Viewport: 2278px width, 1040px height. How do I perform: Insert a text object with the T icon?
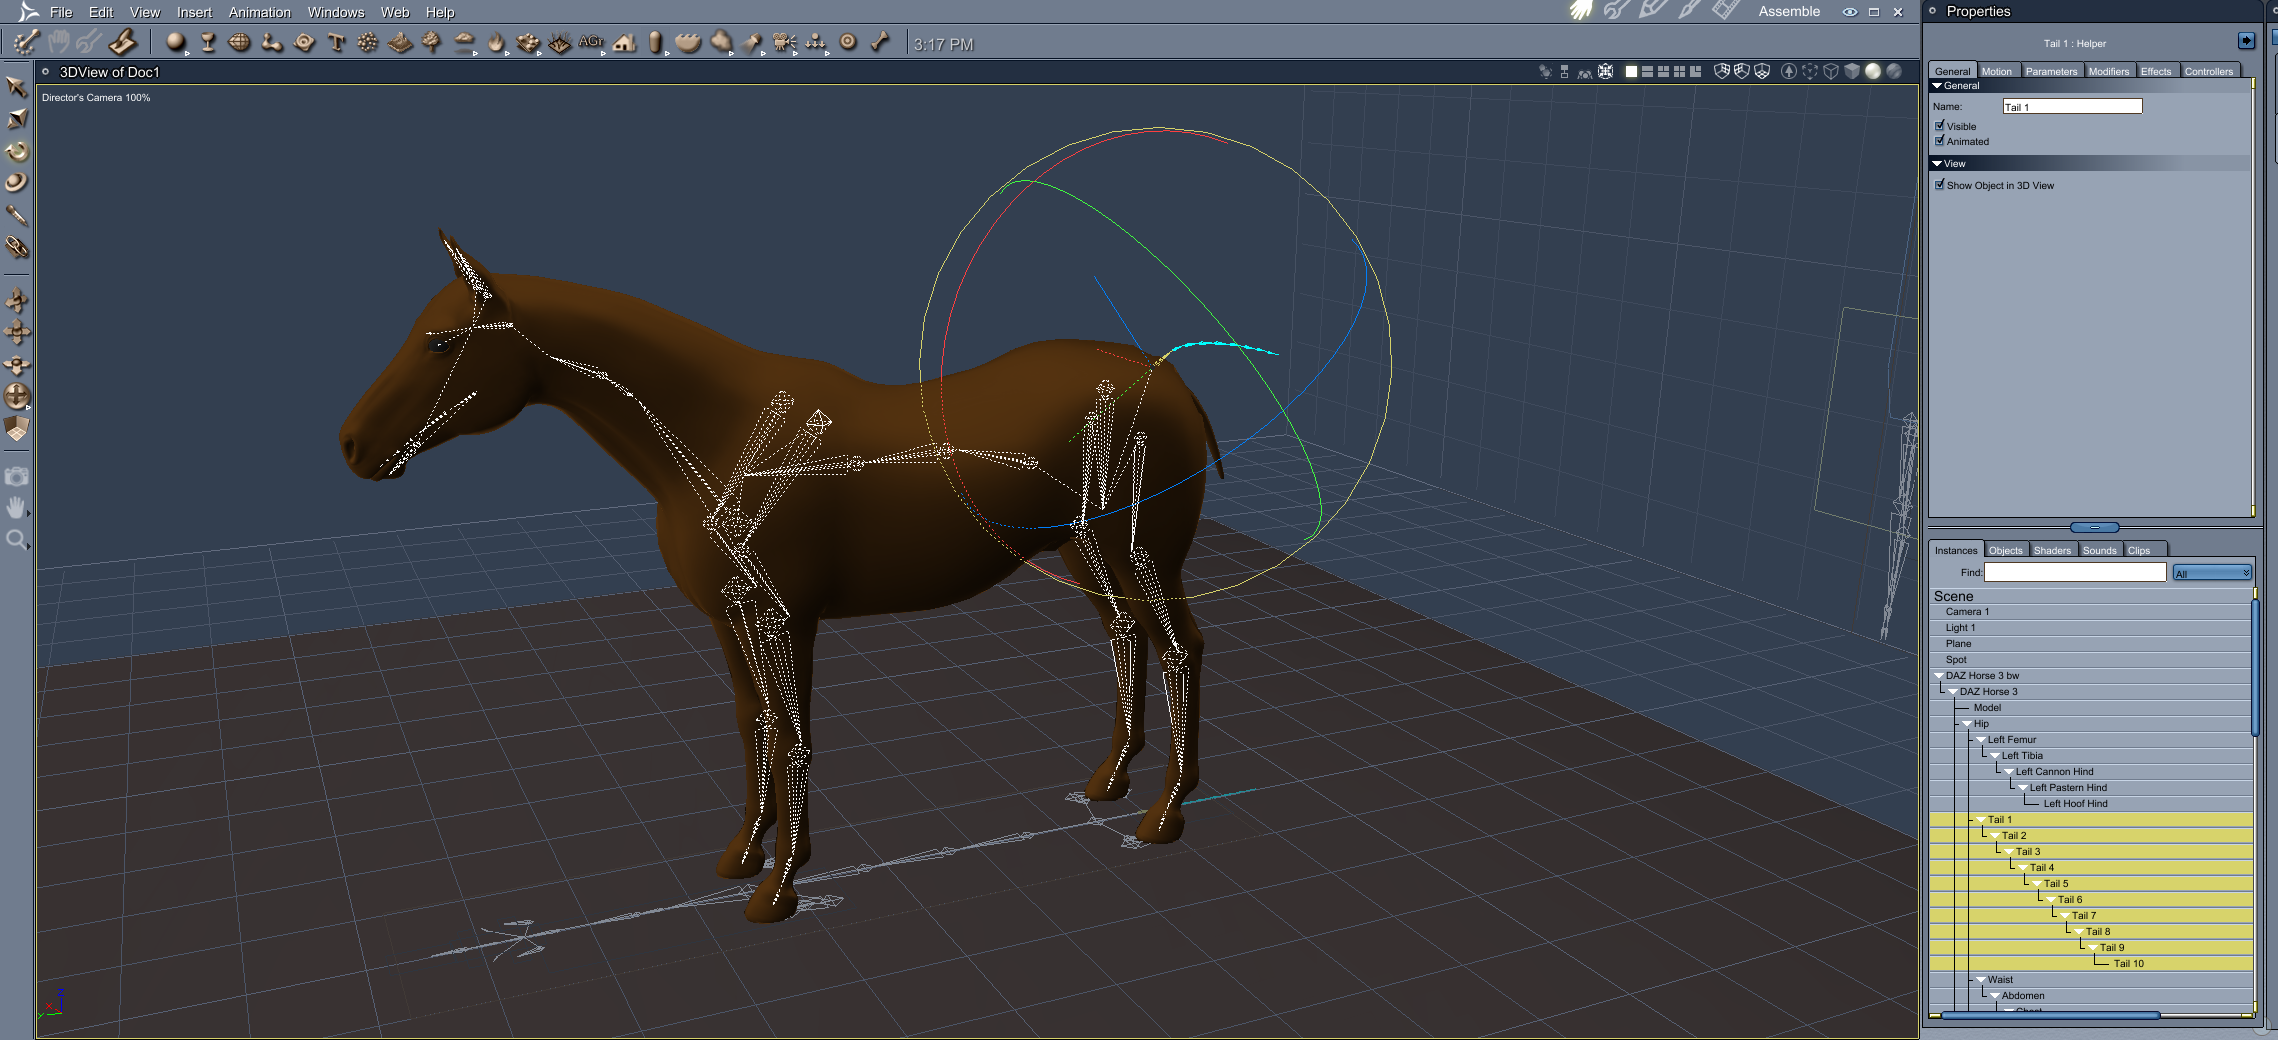336,42
